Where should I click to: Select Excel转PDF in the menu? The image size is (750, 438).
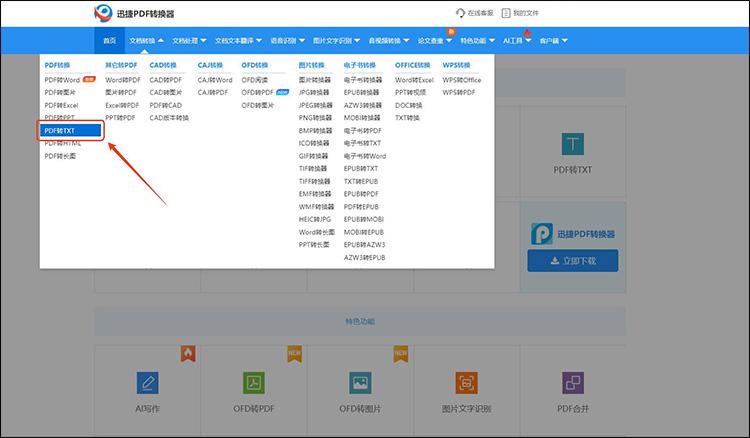tap(122, 105)
